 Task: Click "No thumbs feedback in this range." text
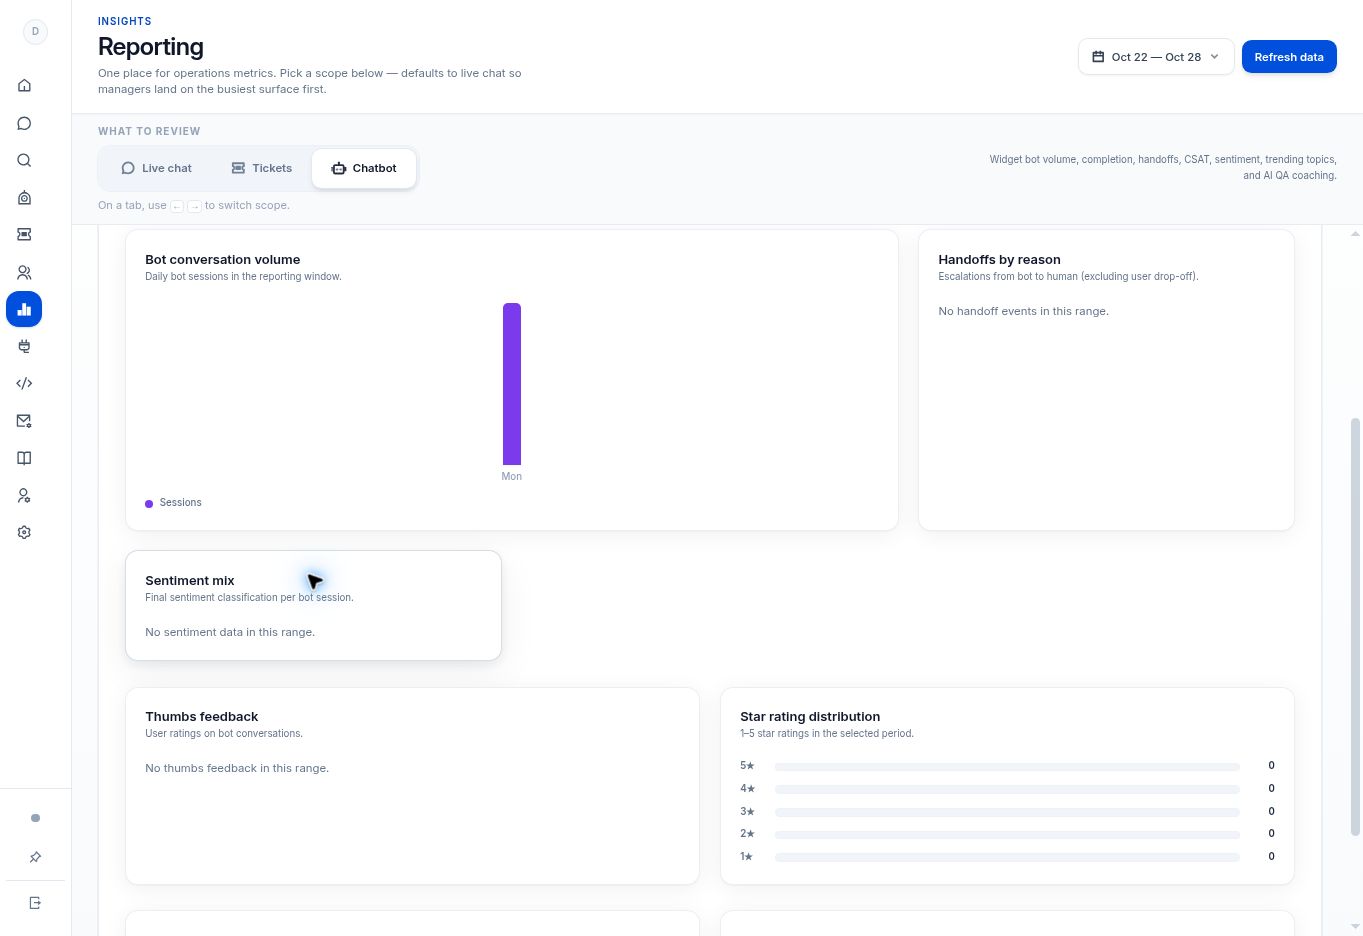[237, 768]
